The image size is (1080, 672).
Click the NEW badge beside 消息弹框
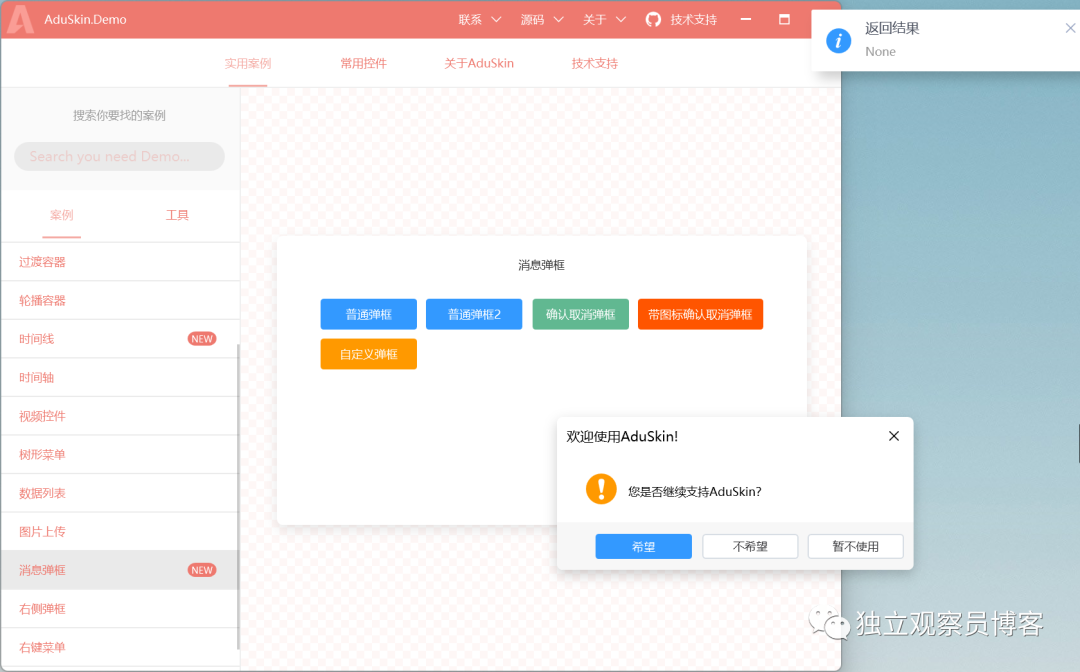tap(202, 570)
